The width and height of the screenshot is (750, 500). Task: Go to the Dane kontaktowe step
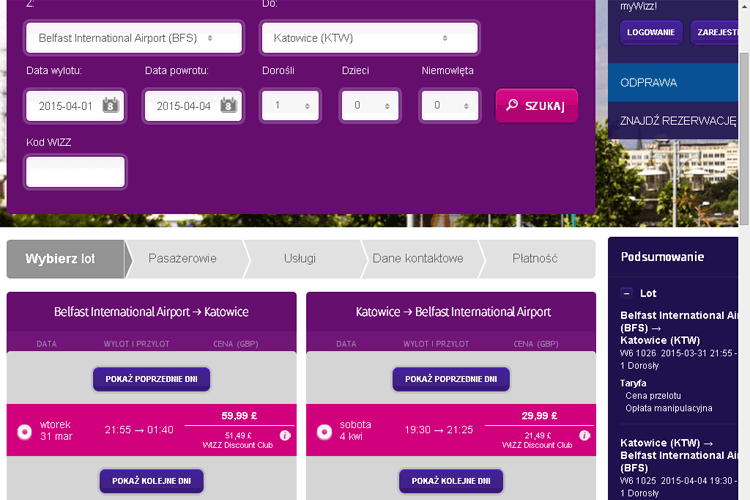point(418,258)
